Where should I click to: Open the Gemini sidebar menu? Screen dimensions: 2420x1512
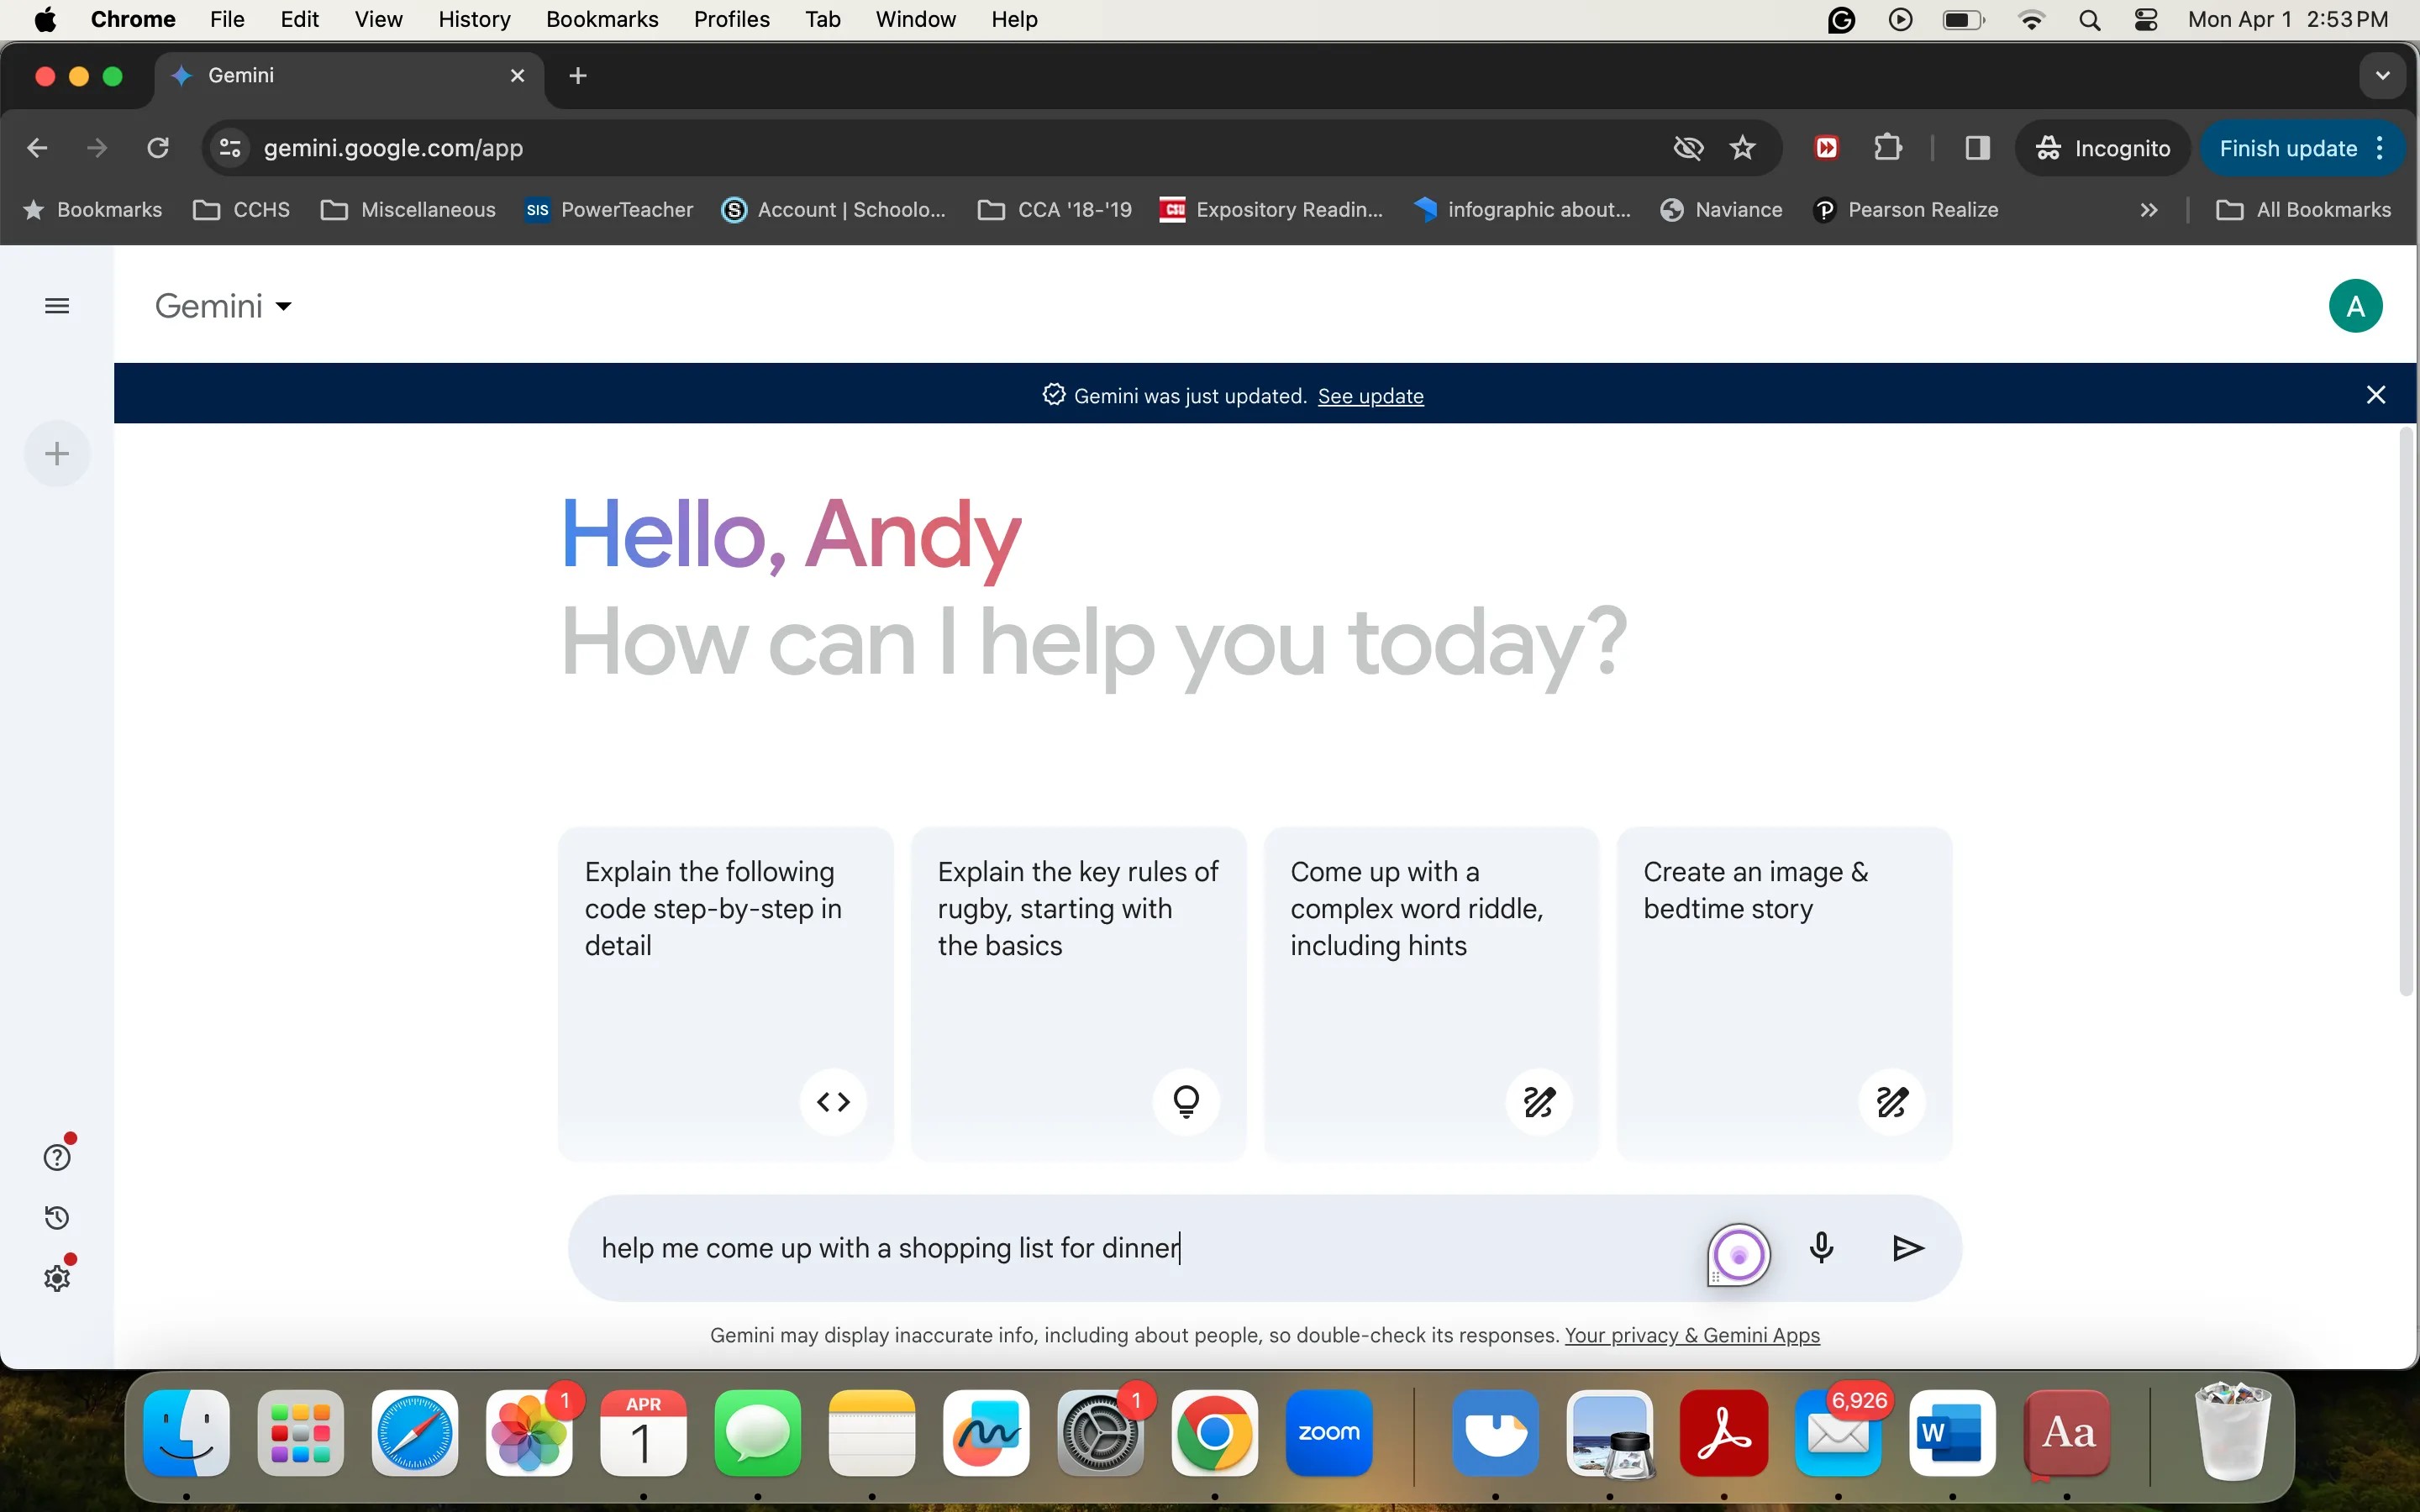[55, 305]
